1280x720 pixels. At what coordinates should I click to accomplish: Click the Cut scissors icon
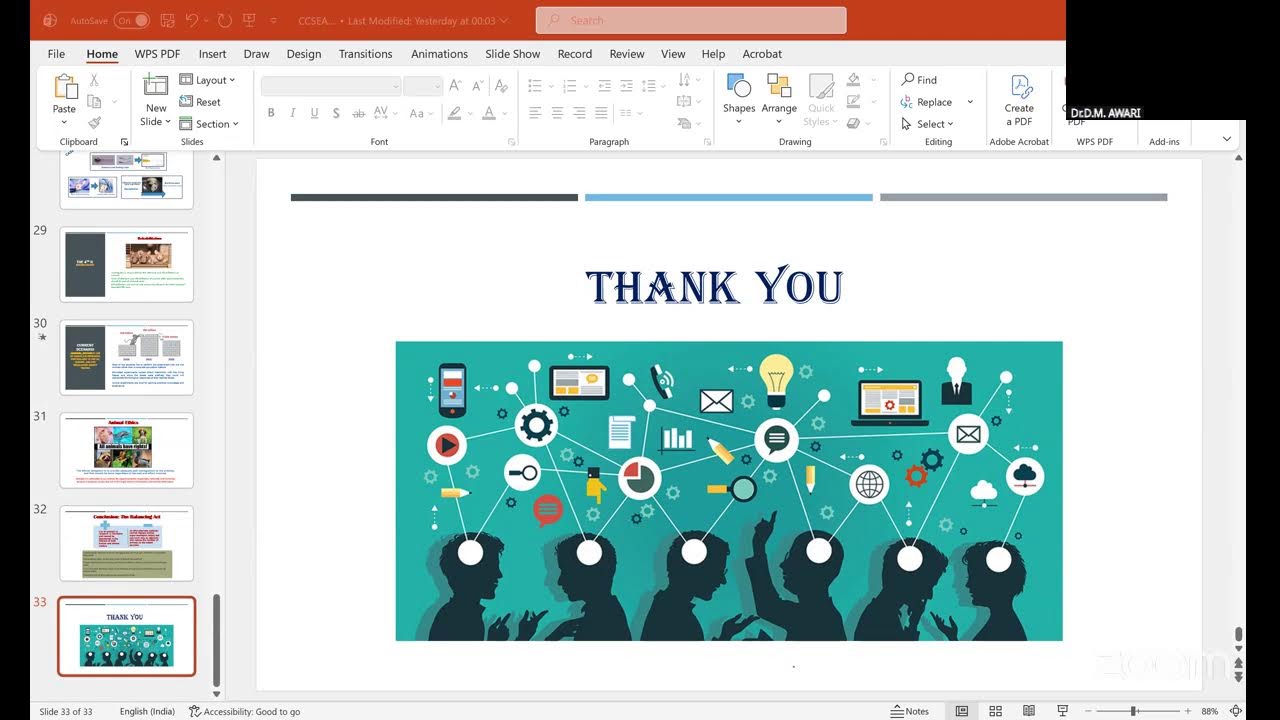(94, 80)
